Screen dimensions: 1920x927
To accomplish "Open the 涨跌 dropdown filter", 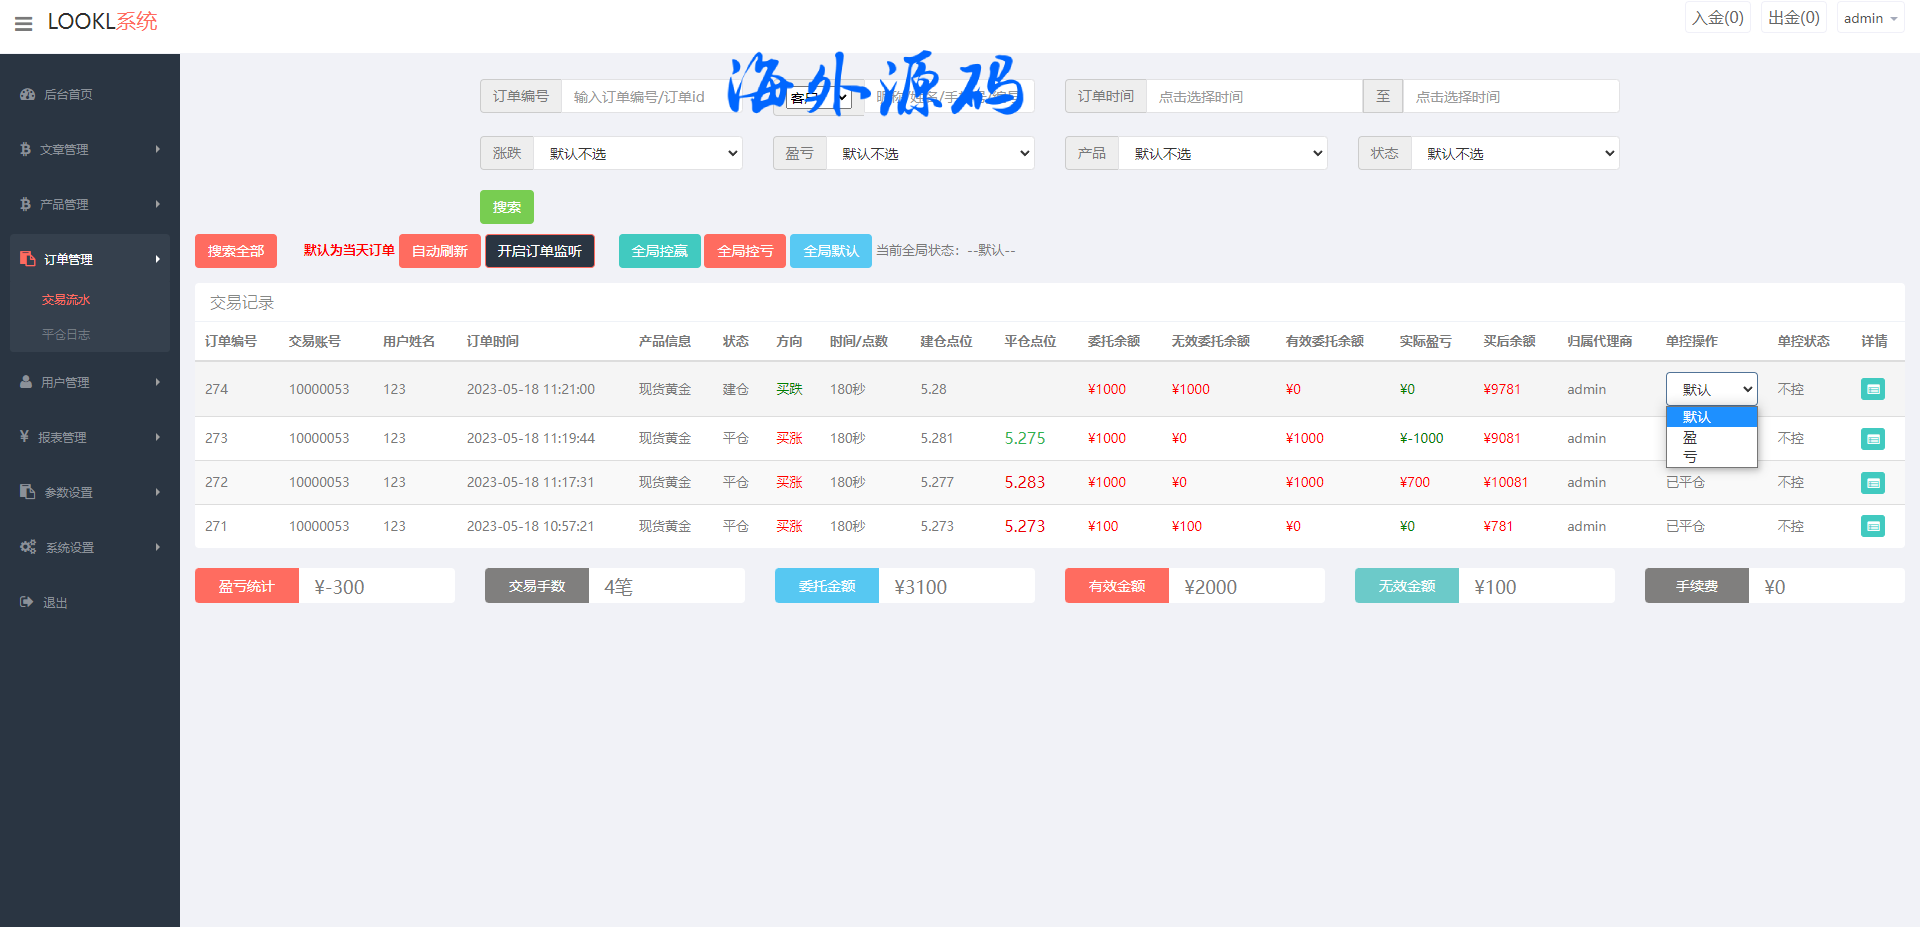I will pos(638,153).
